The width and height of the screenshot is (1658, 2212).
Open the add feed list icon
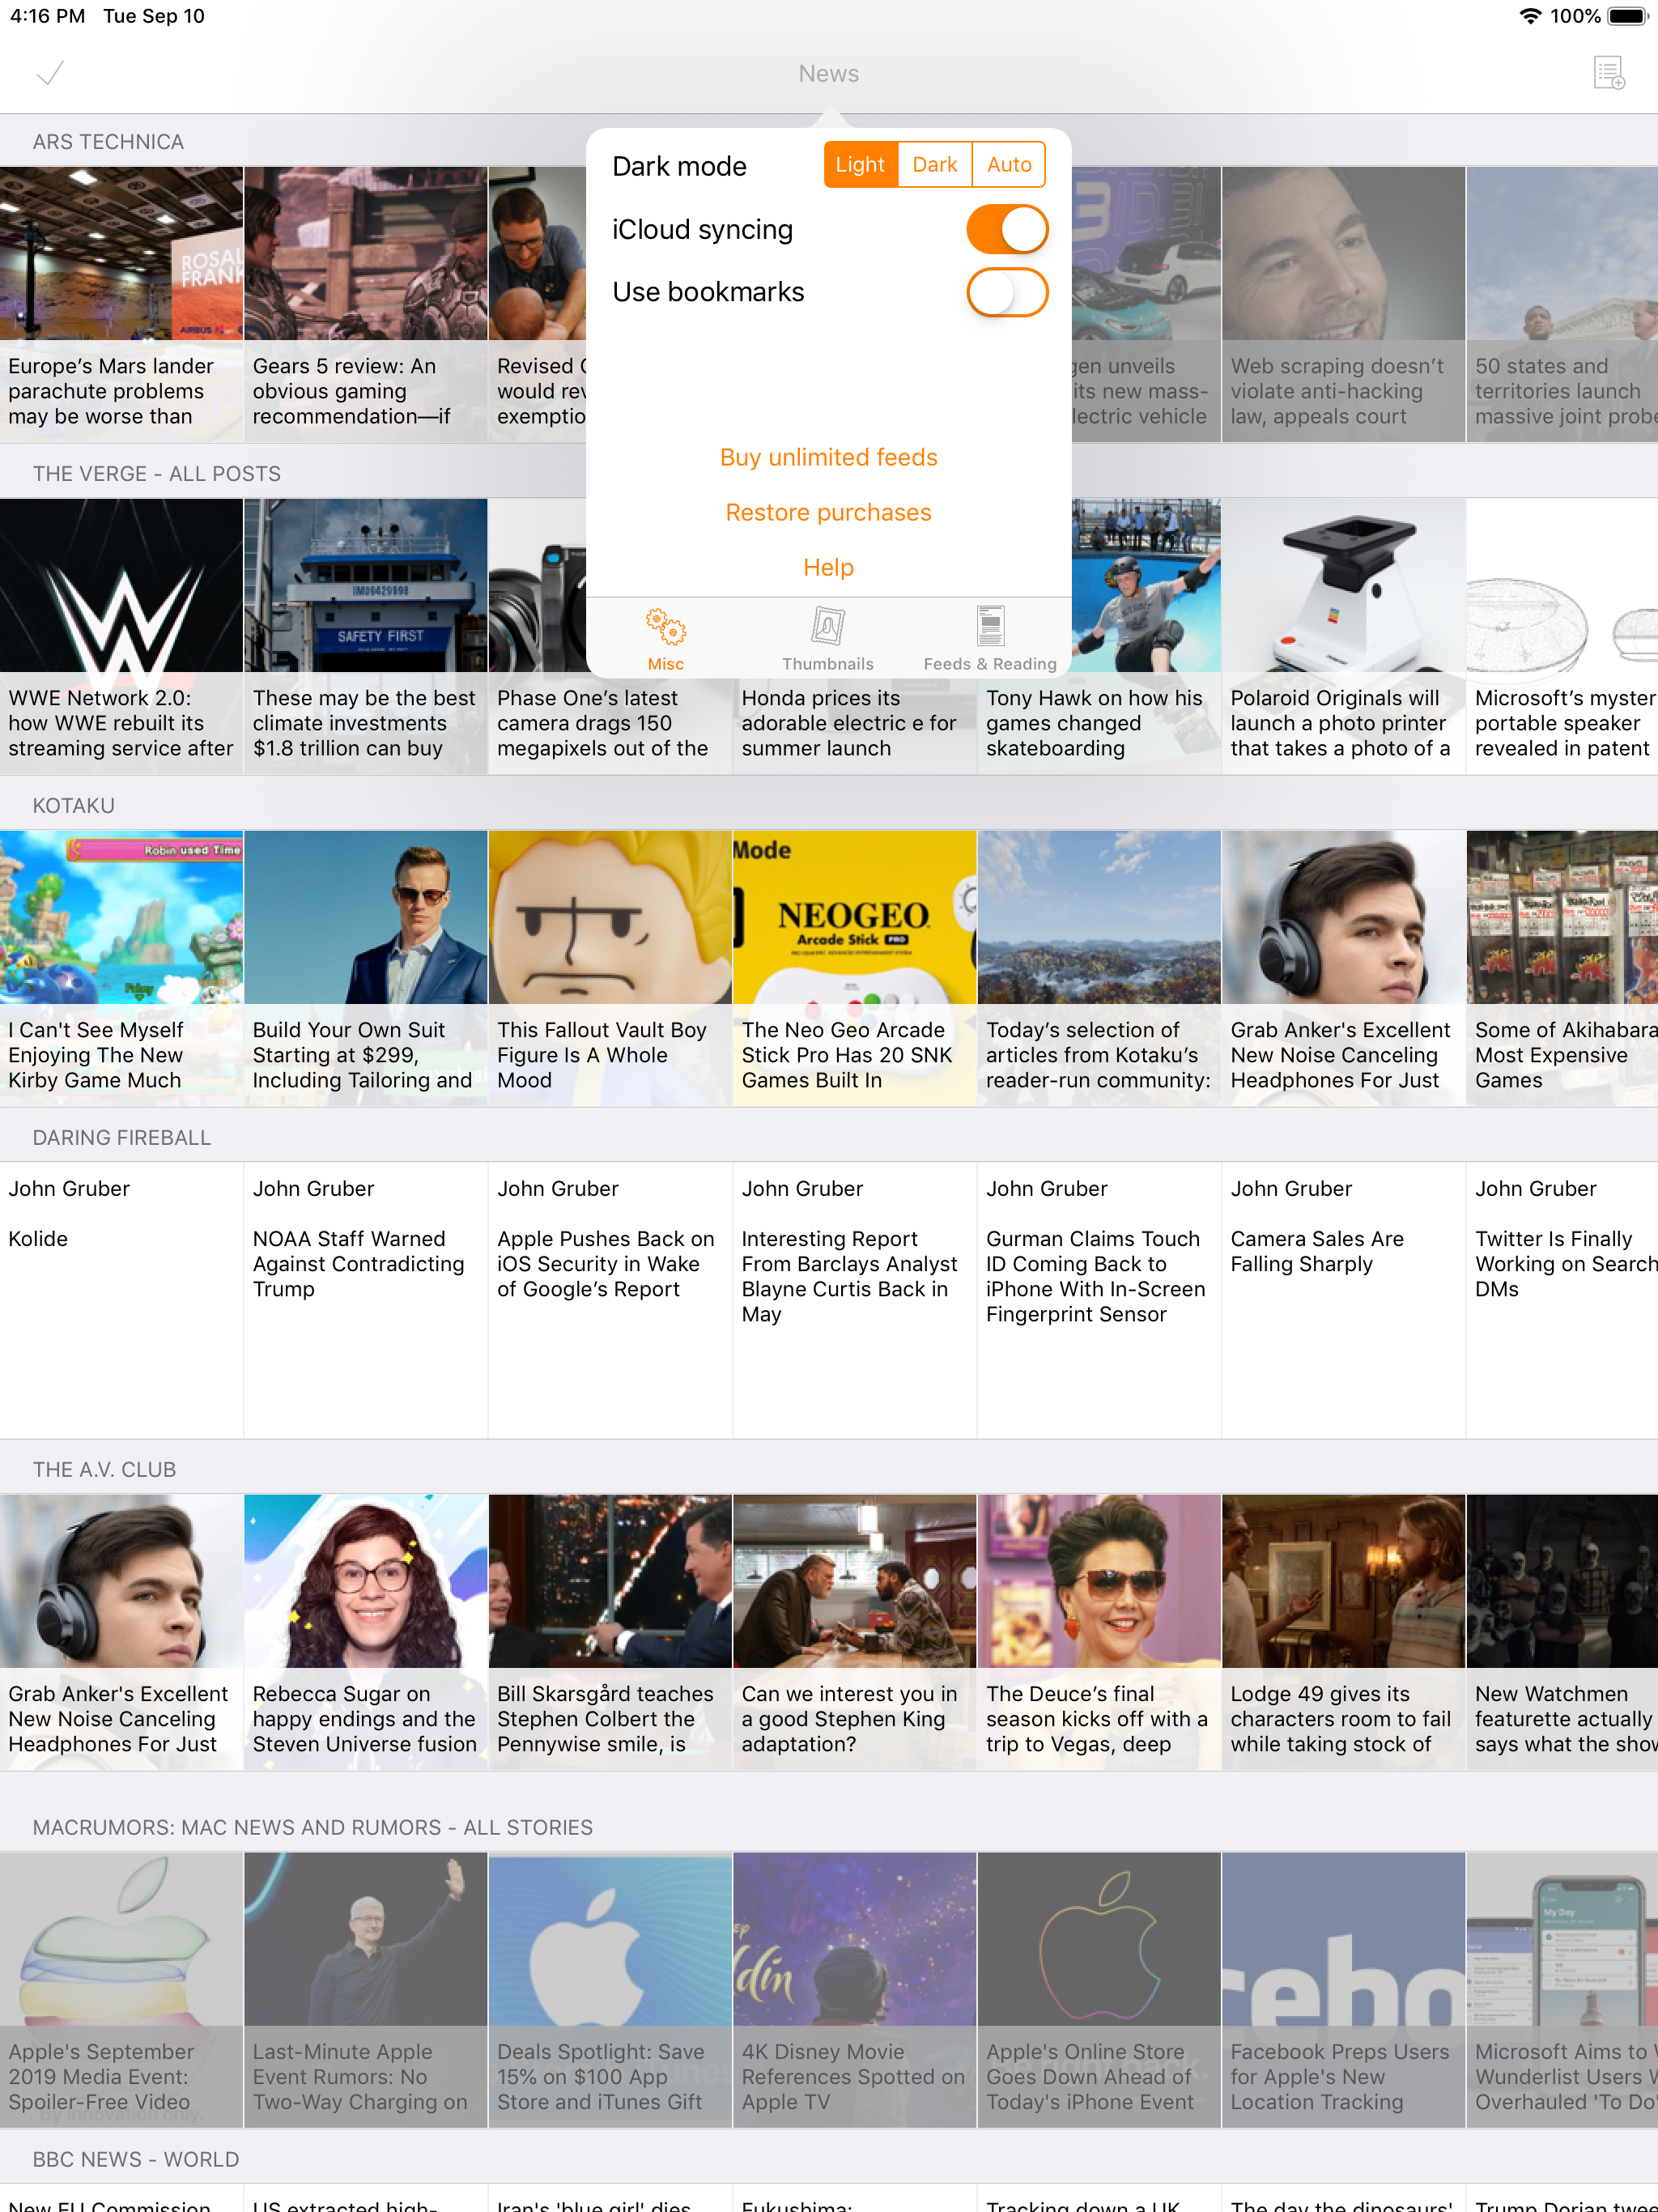[1609, 73]
